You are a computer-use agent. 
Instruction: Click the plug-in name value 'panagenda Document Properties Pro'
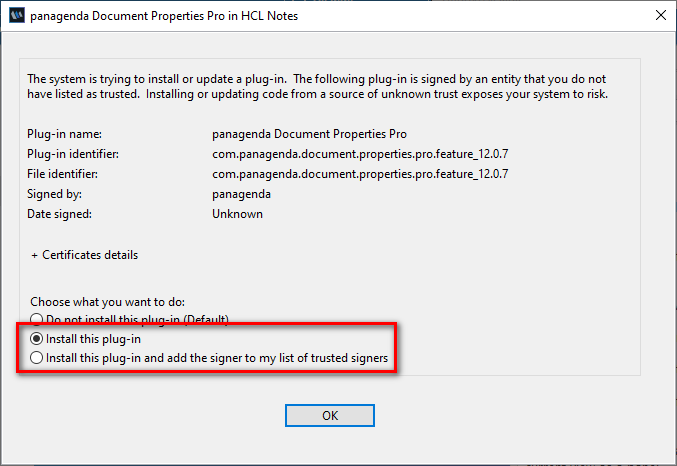(309, 134)
